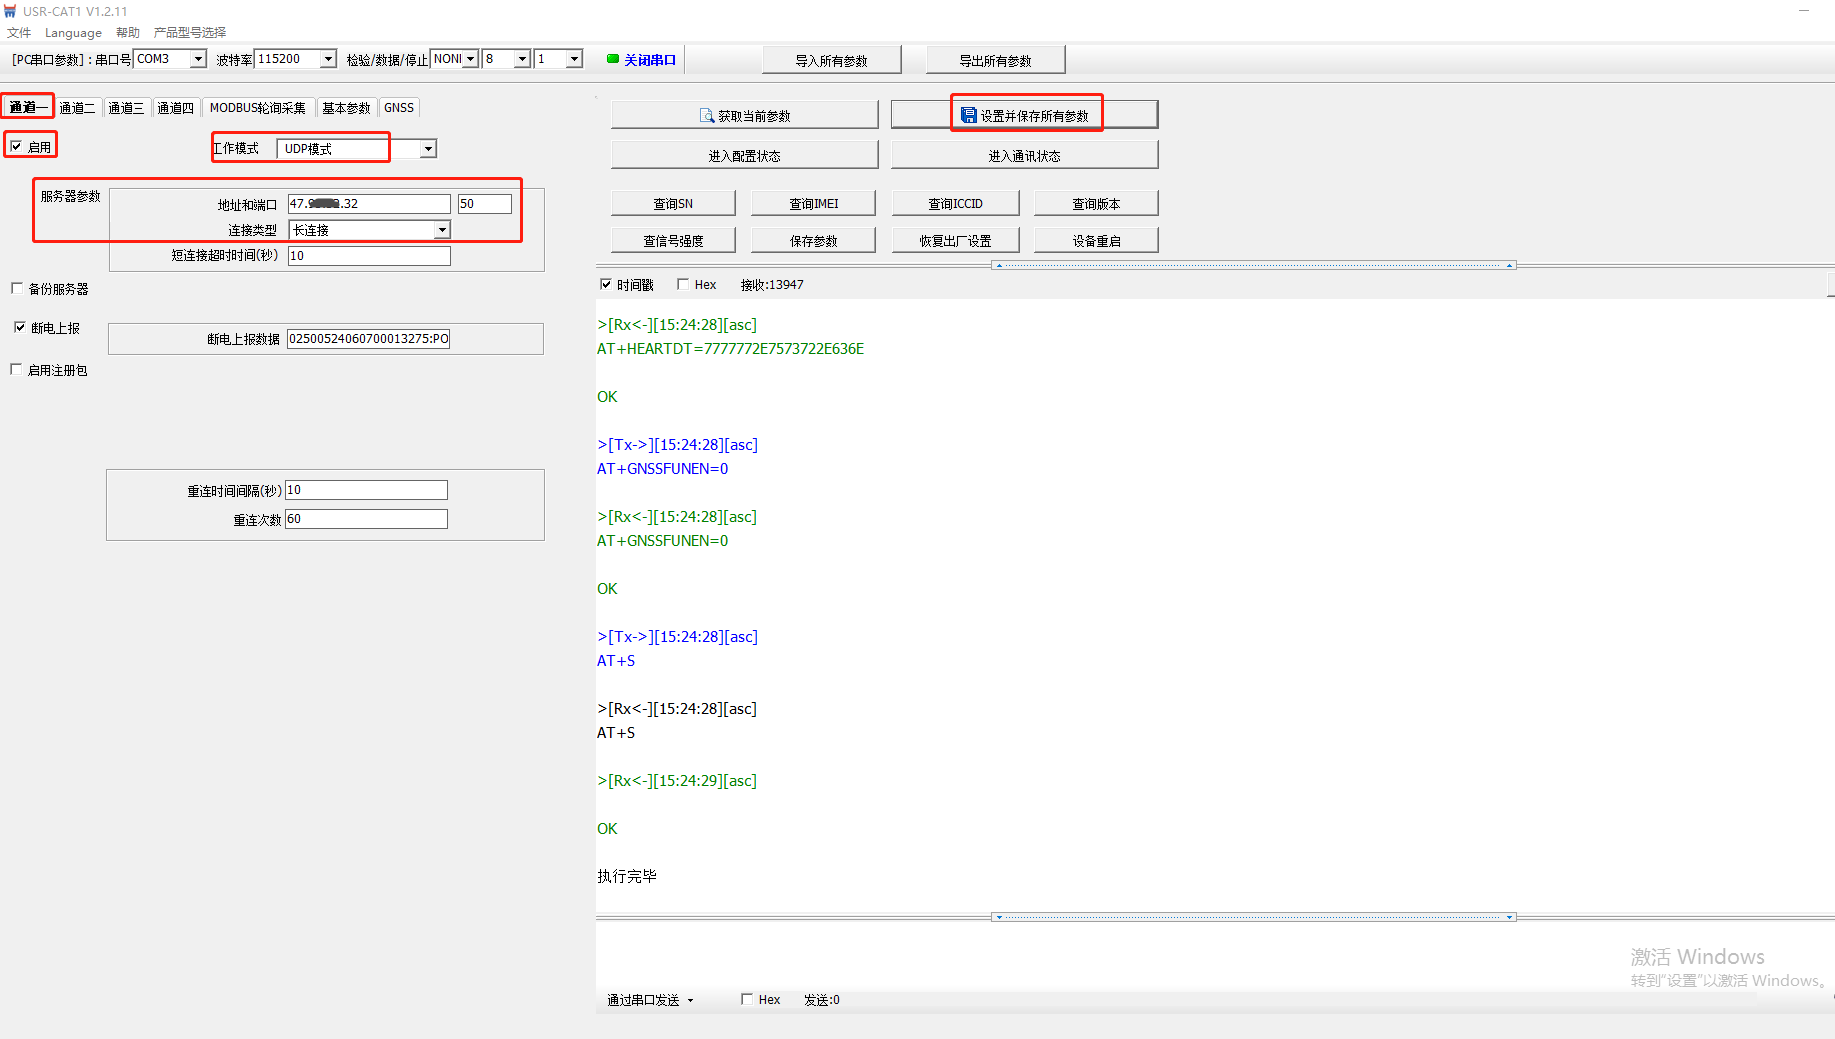Click the green serial port status indicator
This screenshot has height=1039, width=1835.
(x=612, y=59)
